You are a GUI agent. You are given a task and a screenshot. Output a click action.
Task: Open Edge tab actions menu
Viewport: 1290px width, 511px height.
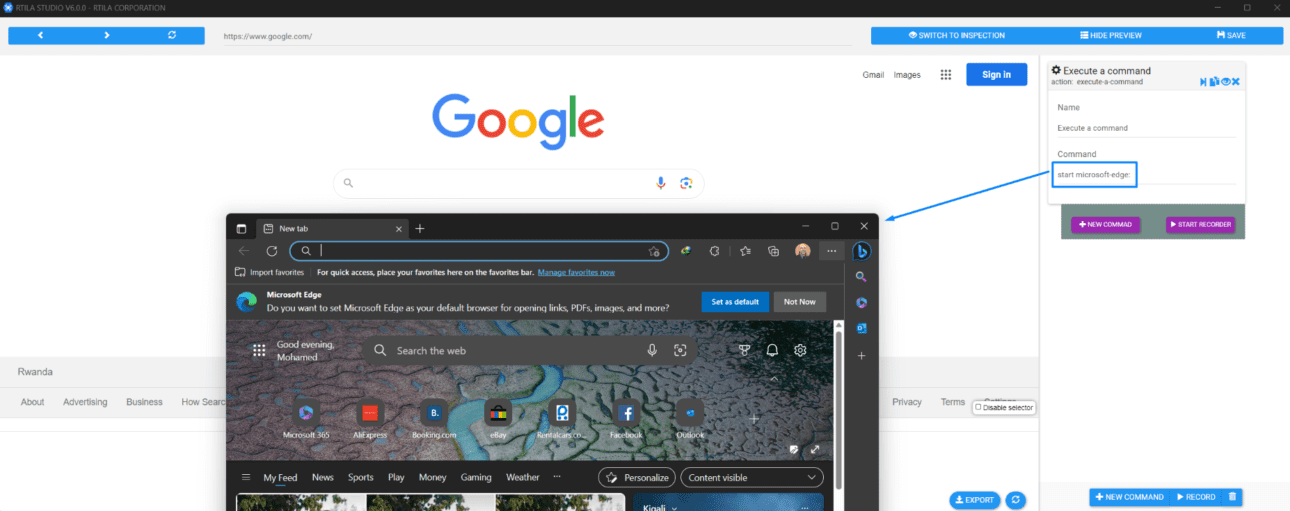click(x=241, y=228)
